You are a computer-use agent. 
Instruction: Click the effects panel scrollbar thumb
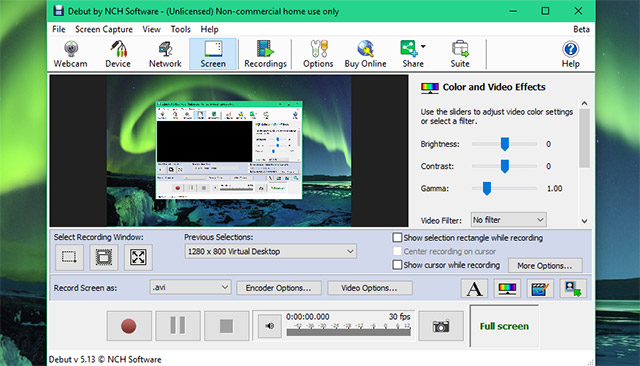pyautogui.click(x=584, y=138)
